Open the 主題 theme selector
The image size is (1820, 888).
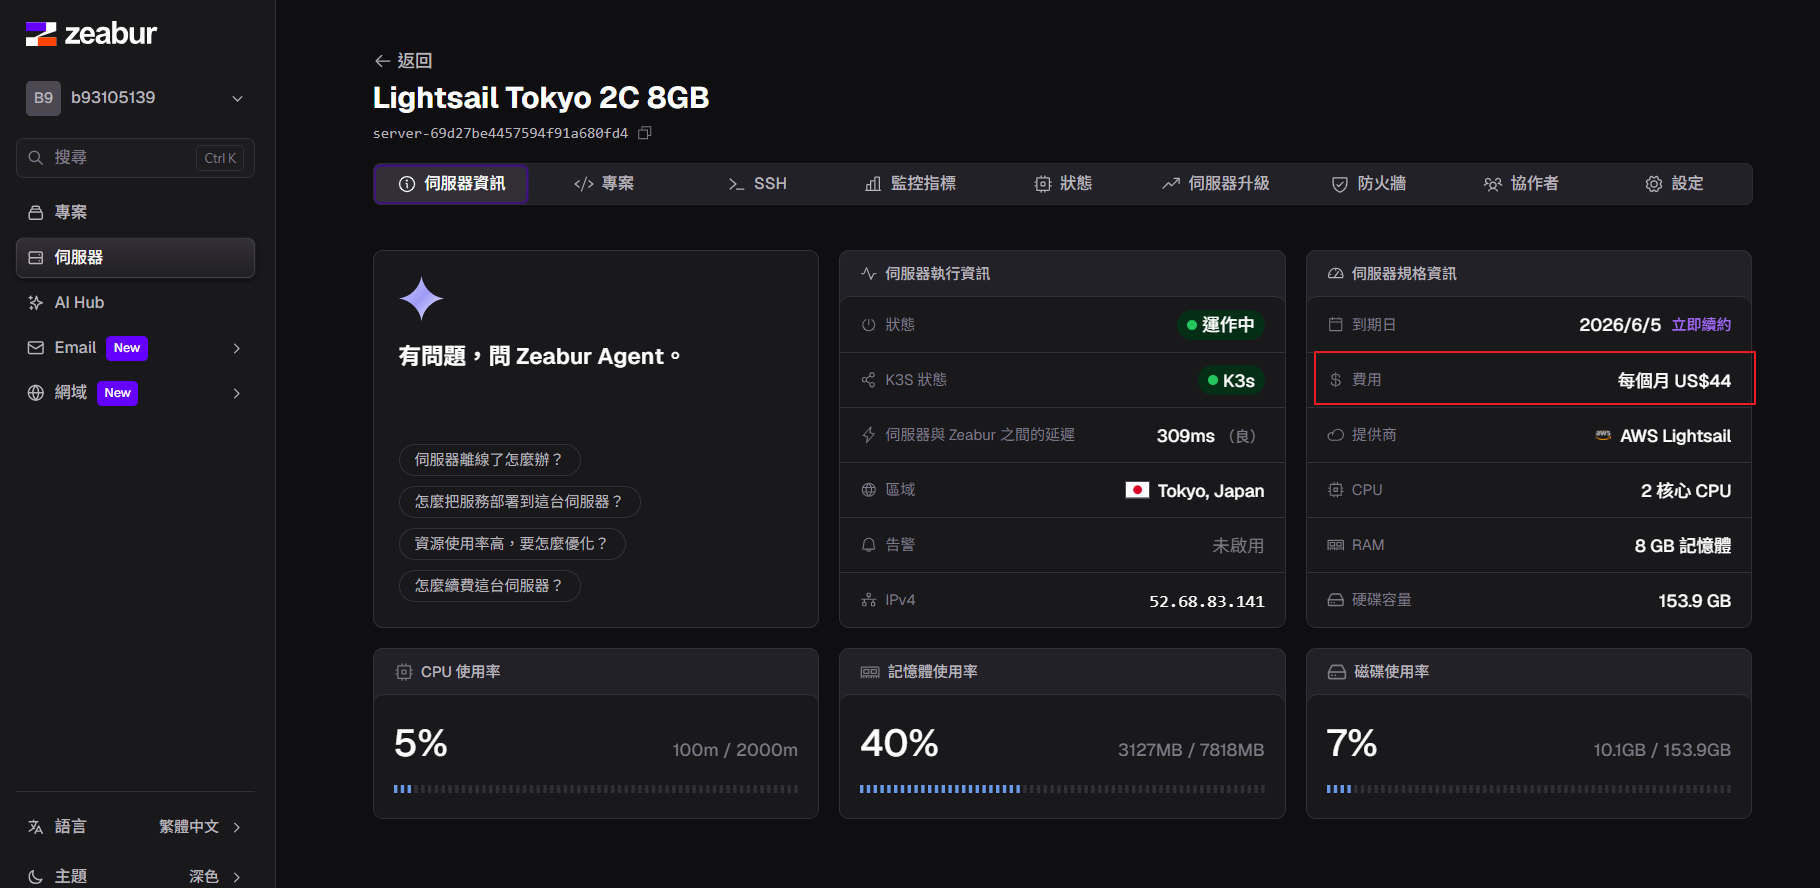pyautogui.click(x=136, y=876)
